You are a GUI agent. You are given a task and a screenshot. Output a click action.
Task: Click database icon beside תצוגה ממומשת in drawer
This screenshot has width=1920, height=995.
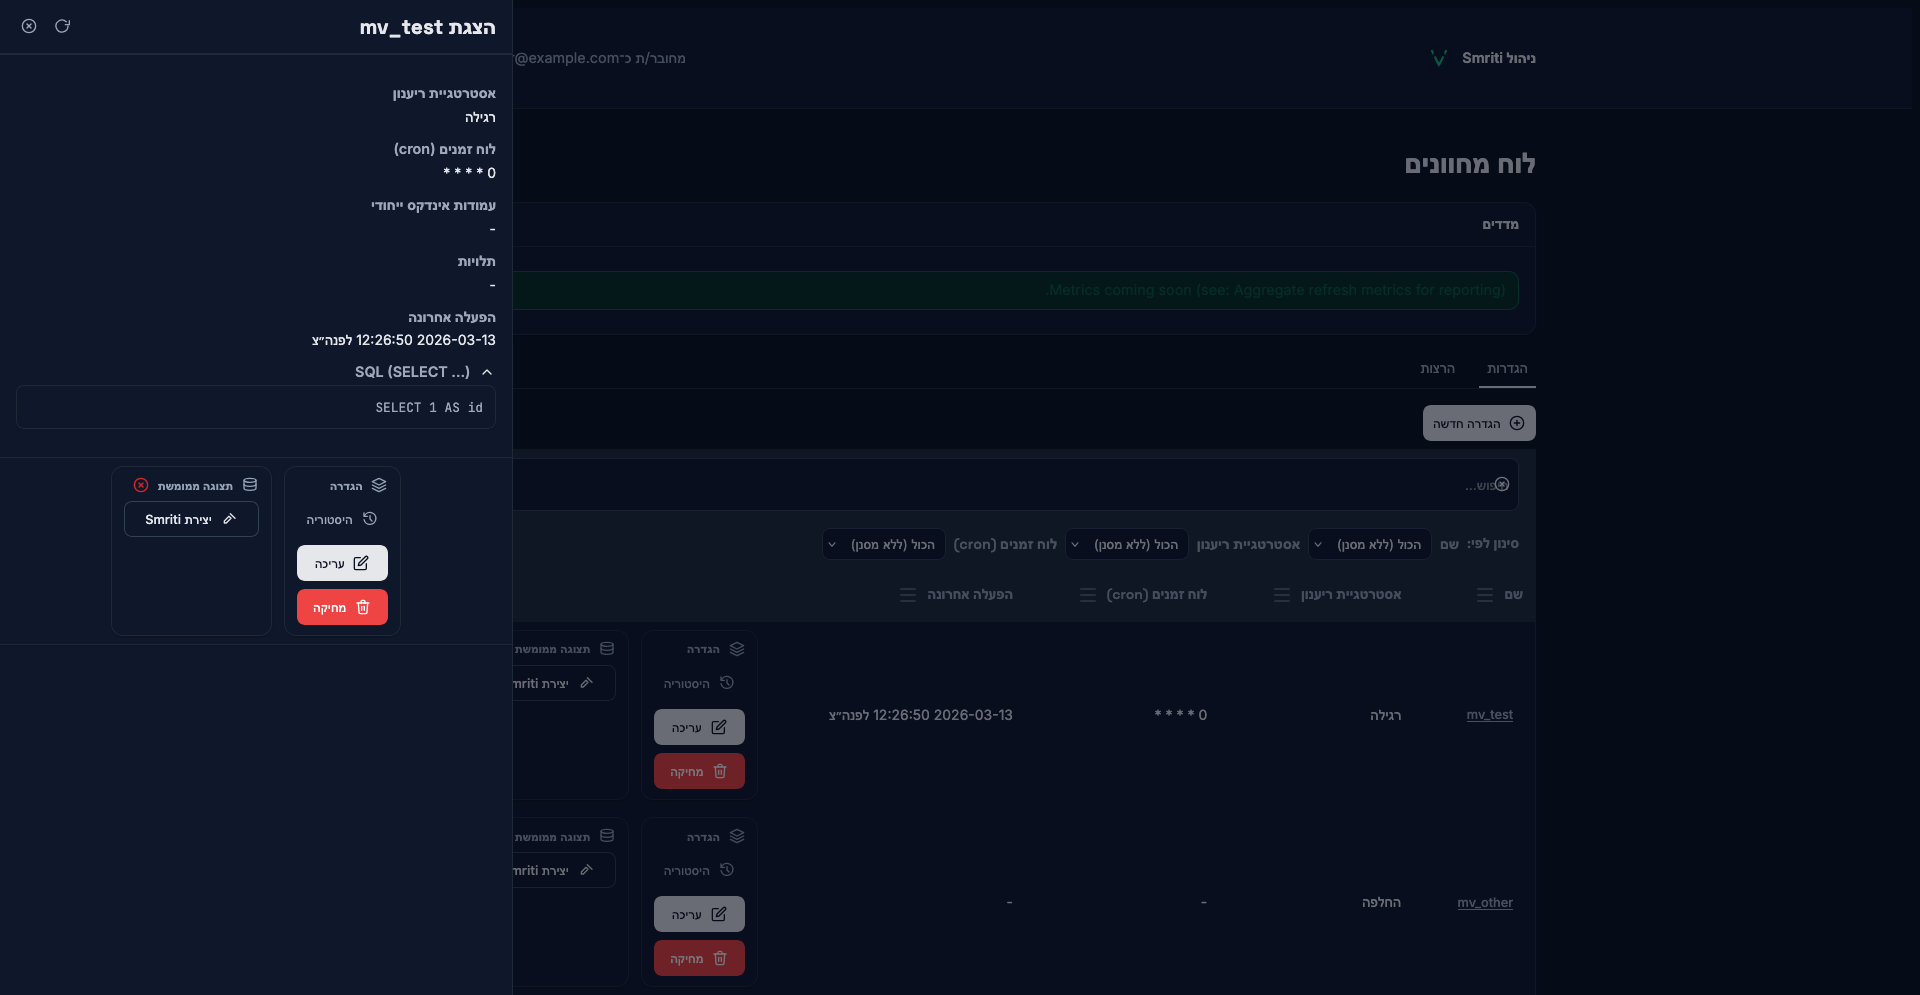pos(250,485)
